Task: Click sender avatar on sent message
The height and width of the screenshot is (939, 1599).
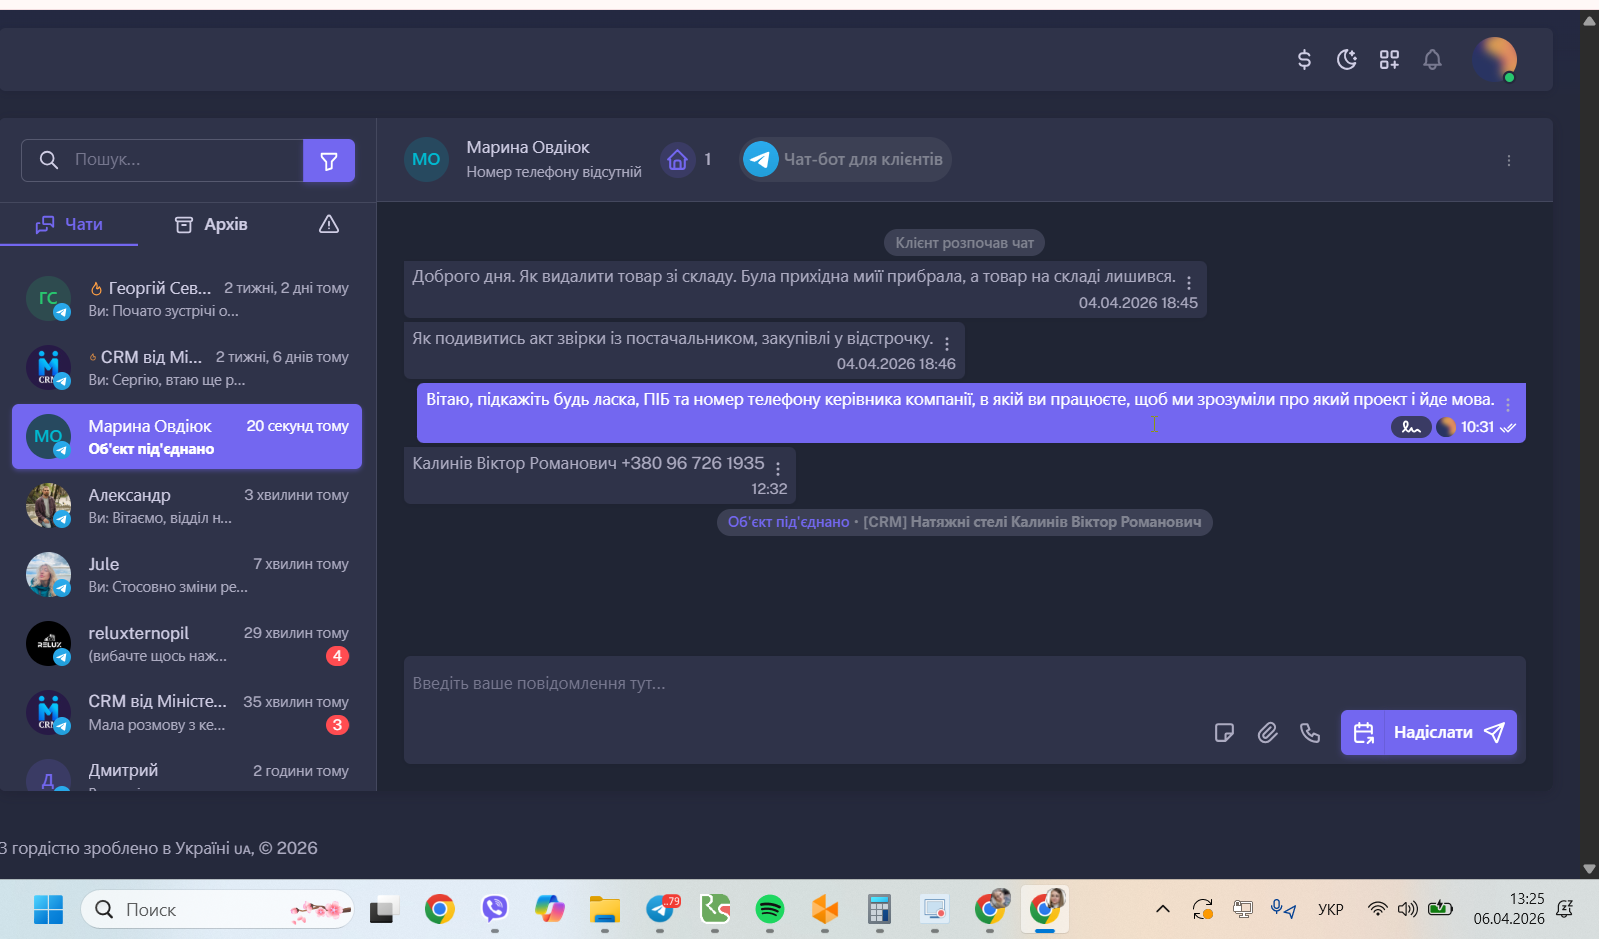Action: [x=1446, y=427]
